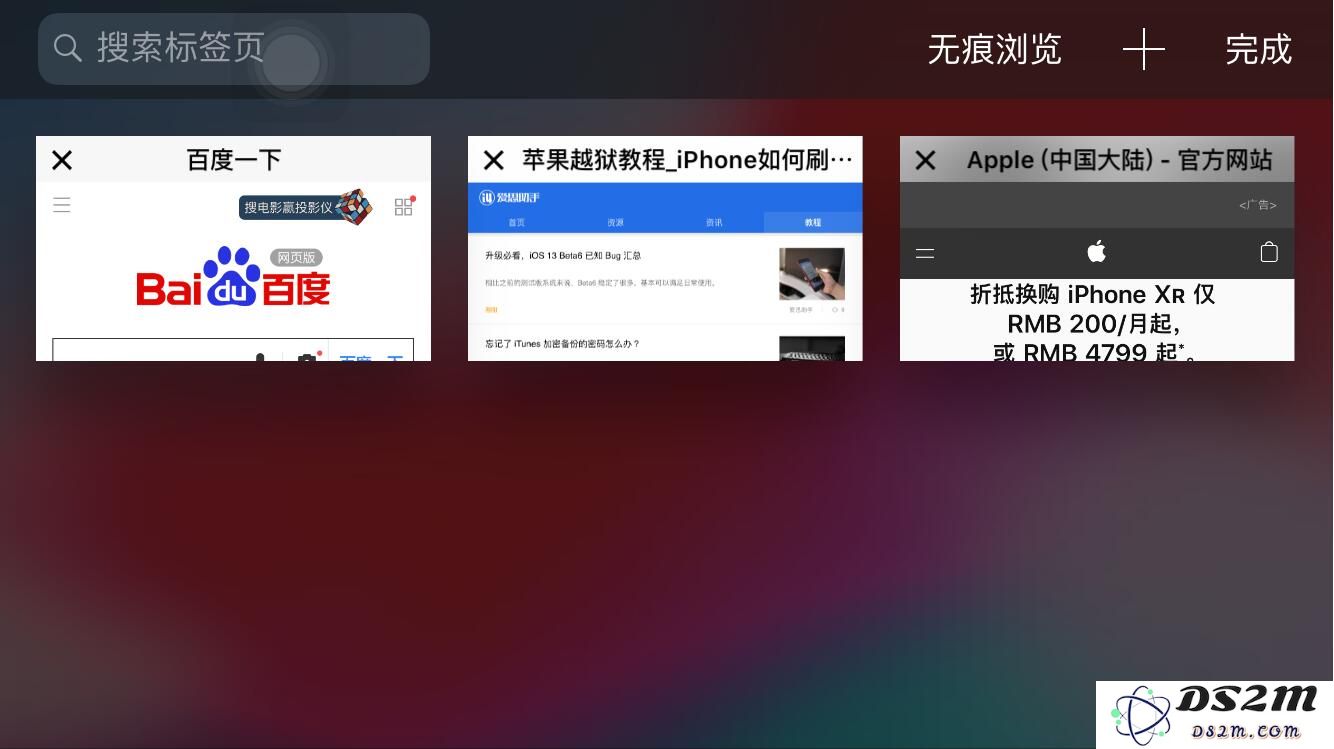Tap the Baidu hamburger menu icon

pyautogui.click(x=62, y=205)
